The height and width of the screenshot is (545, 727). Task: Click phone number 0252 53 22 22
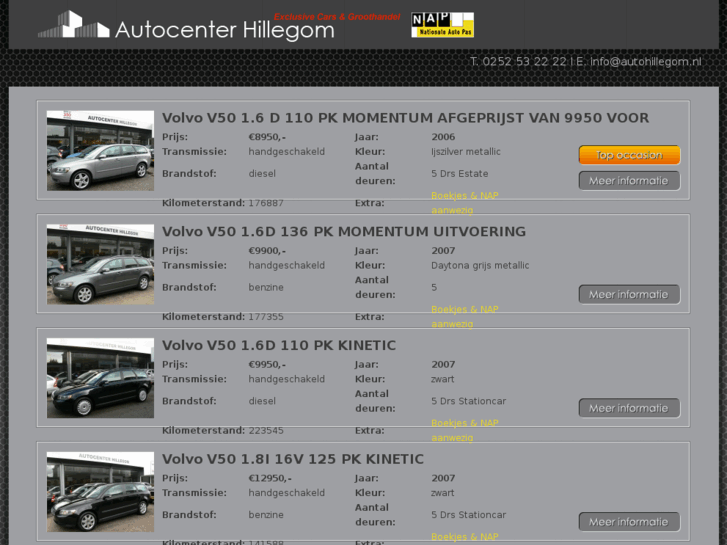pyautogui.click(x=524, y=62)
